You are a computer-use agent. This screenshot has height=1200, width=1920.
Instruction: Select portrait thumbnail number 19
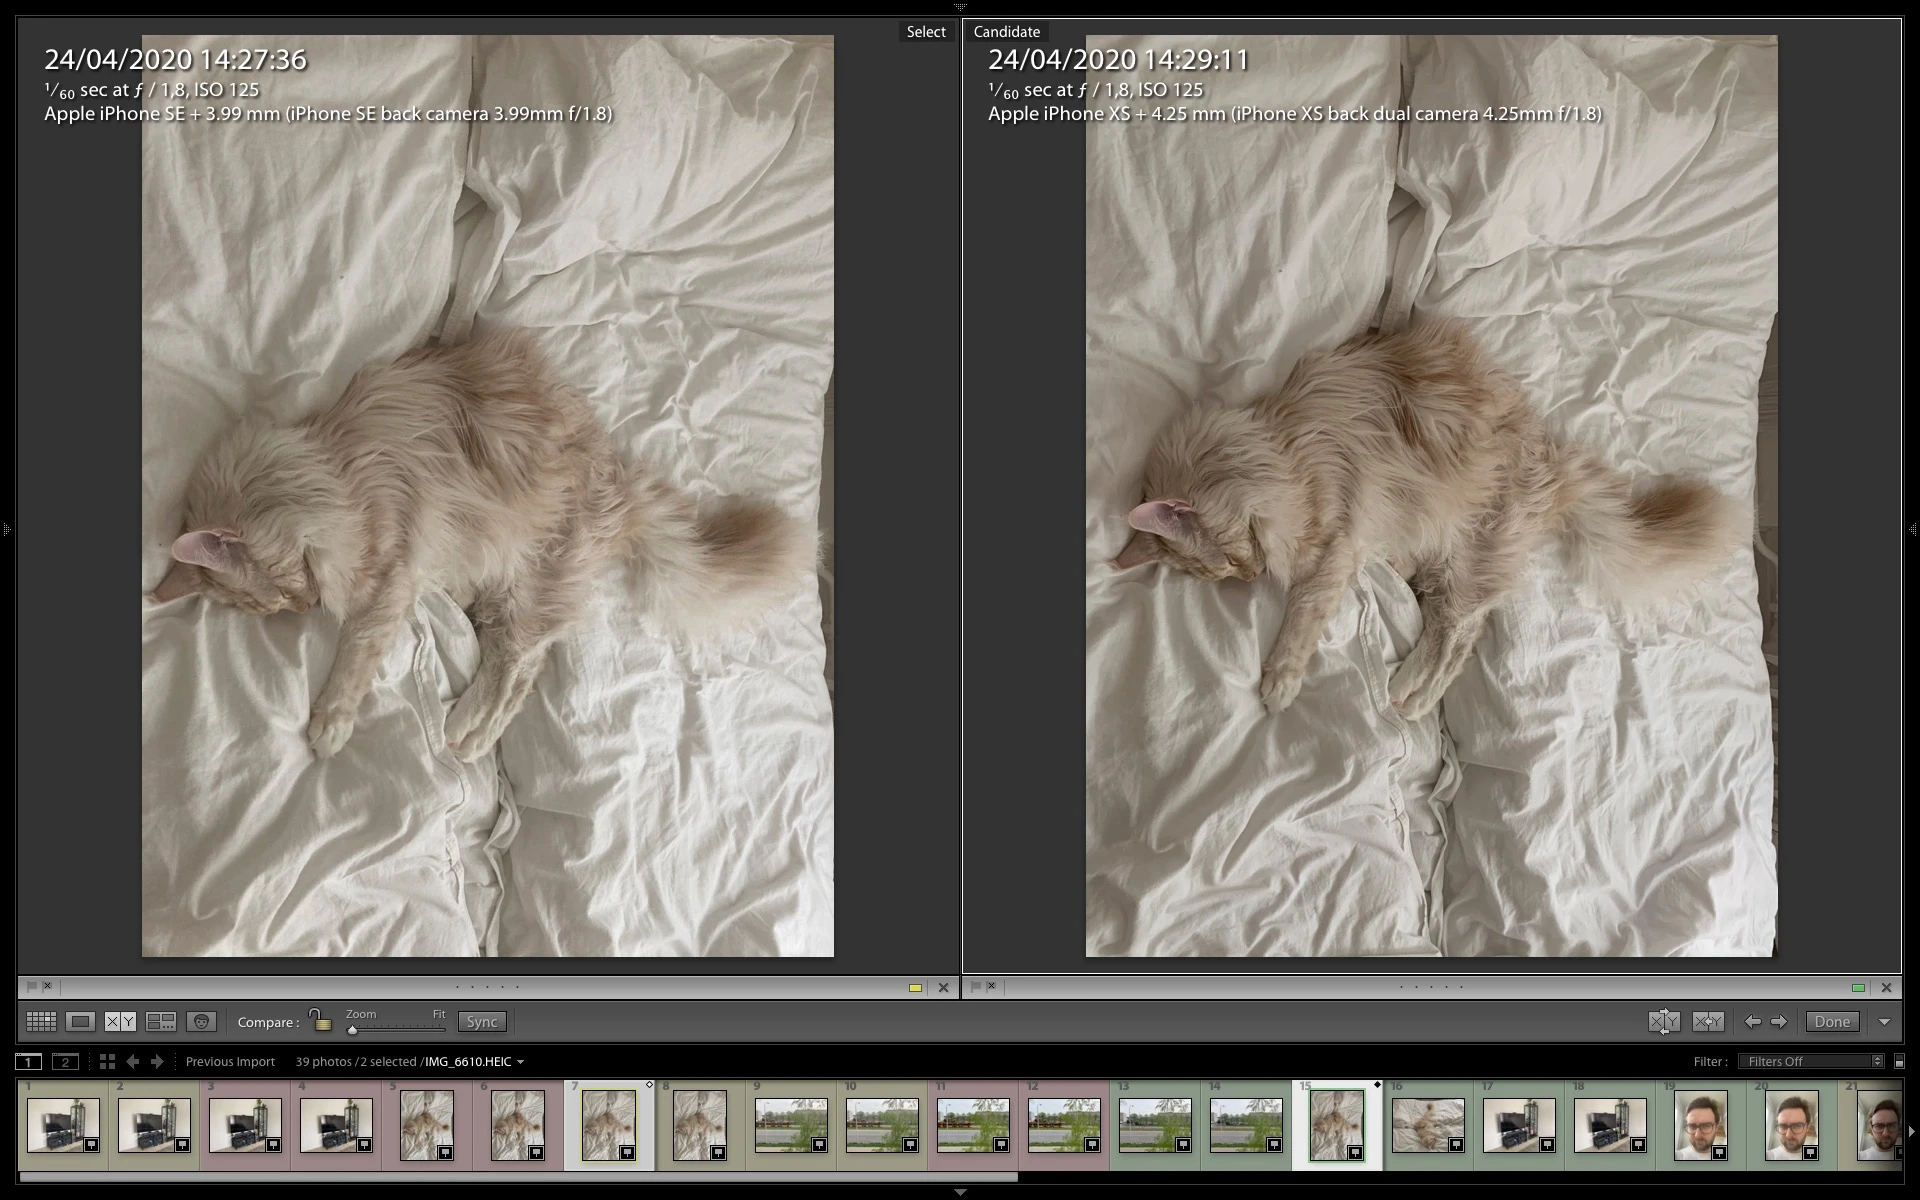coord(1701,1125)
